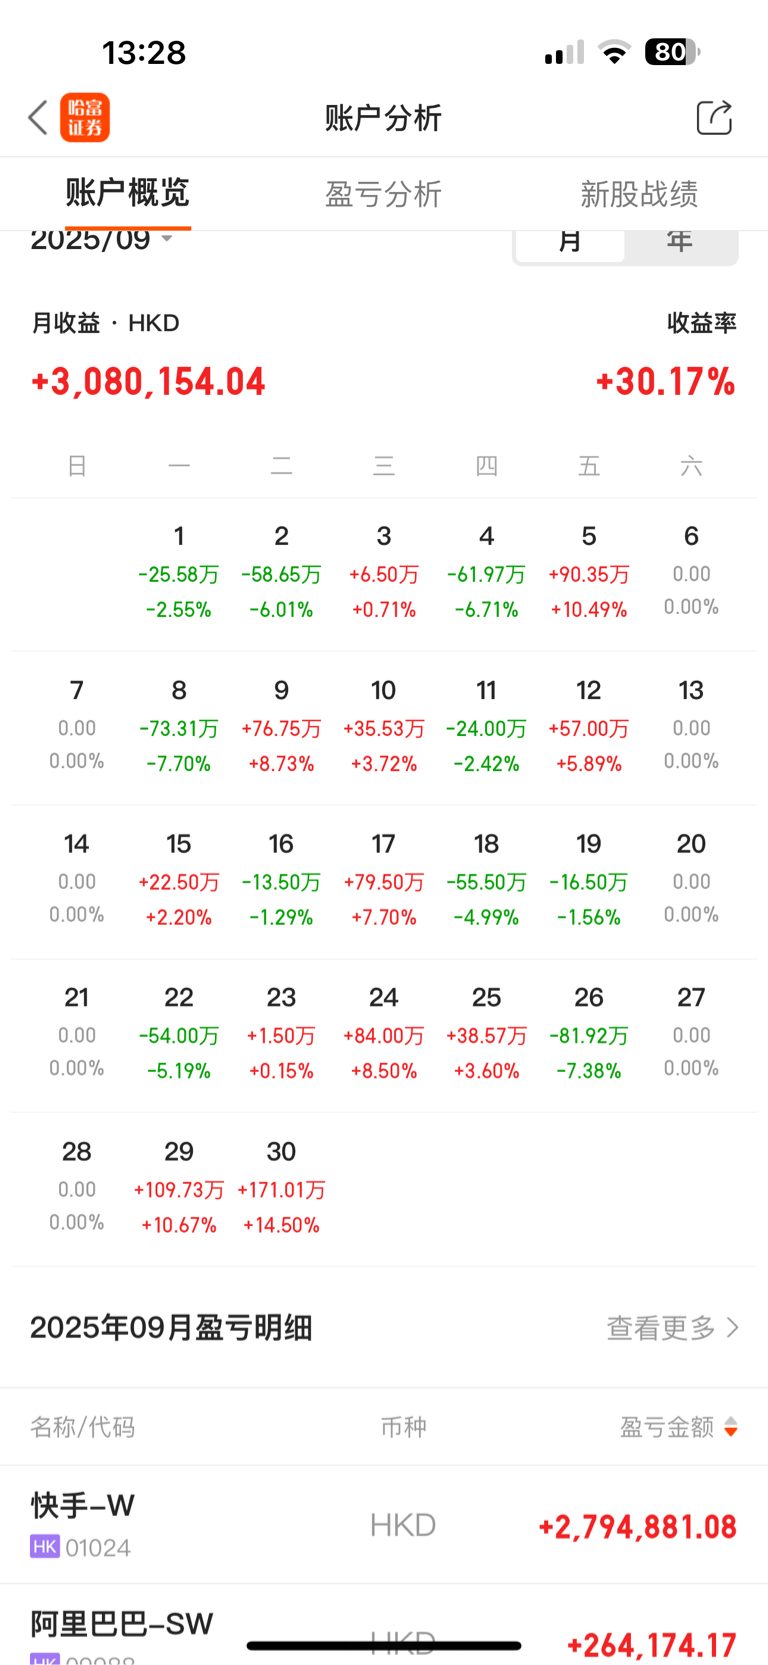Tap the 盈亏金额 sort arrows icon
Image resolution: width=768 pixels, height=1665 pixels.
[731, 1427]
